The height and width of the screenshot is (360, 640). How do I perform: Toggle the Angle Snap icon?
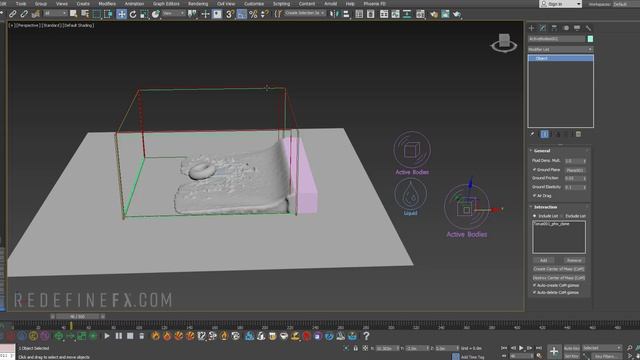242,14
